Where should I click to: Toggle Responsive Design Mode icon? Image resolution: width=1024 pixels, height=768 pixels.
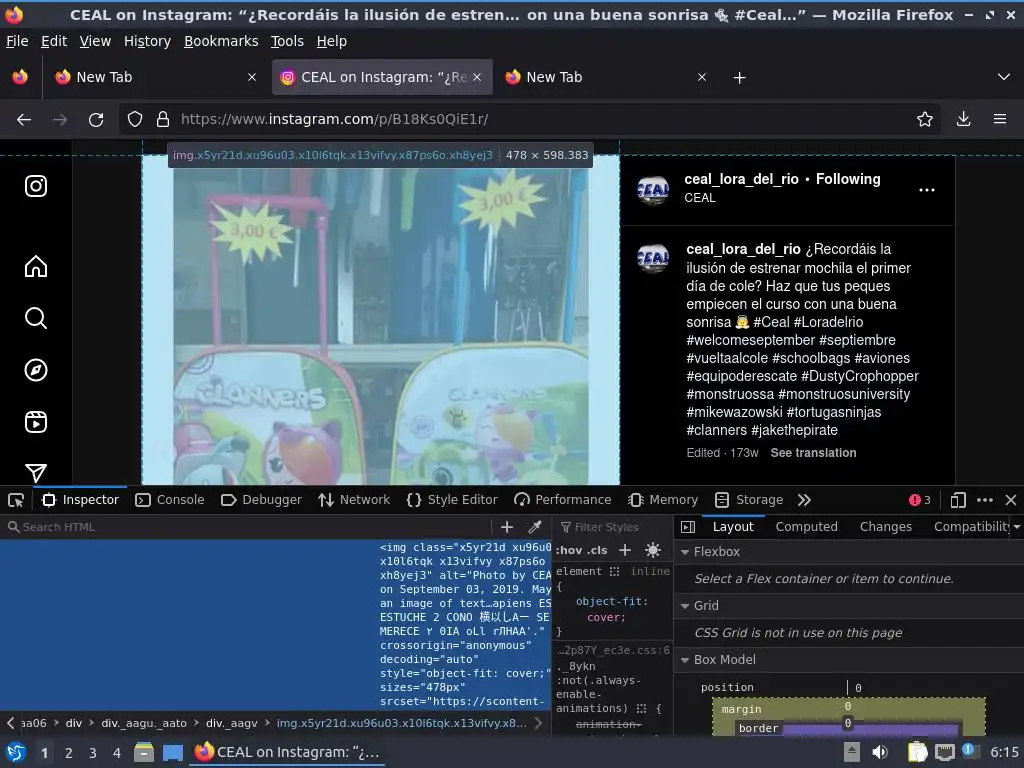(x=958, y=500)
